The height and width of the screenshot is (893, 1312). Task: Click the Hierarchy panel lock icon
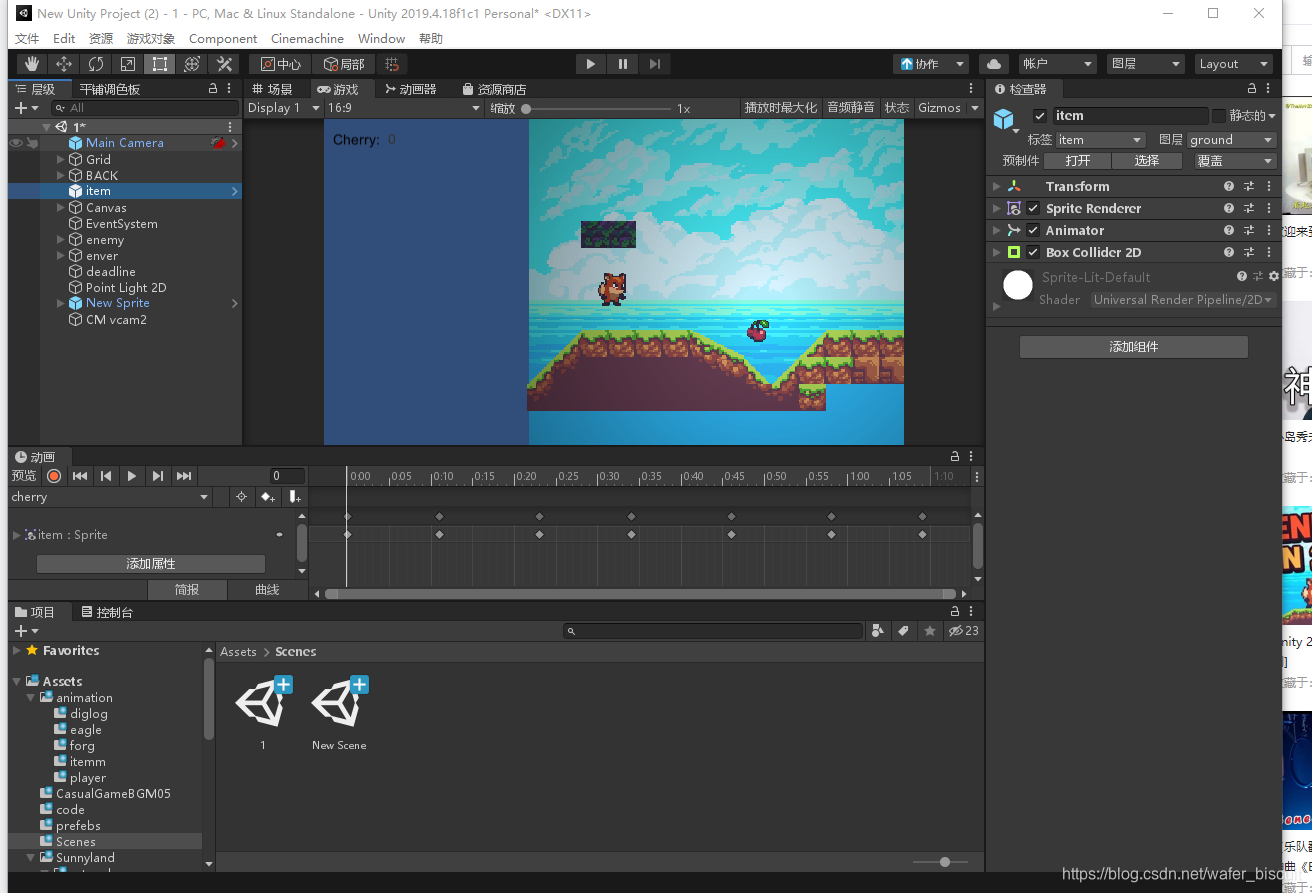213,89
